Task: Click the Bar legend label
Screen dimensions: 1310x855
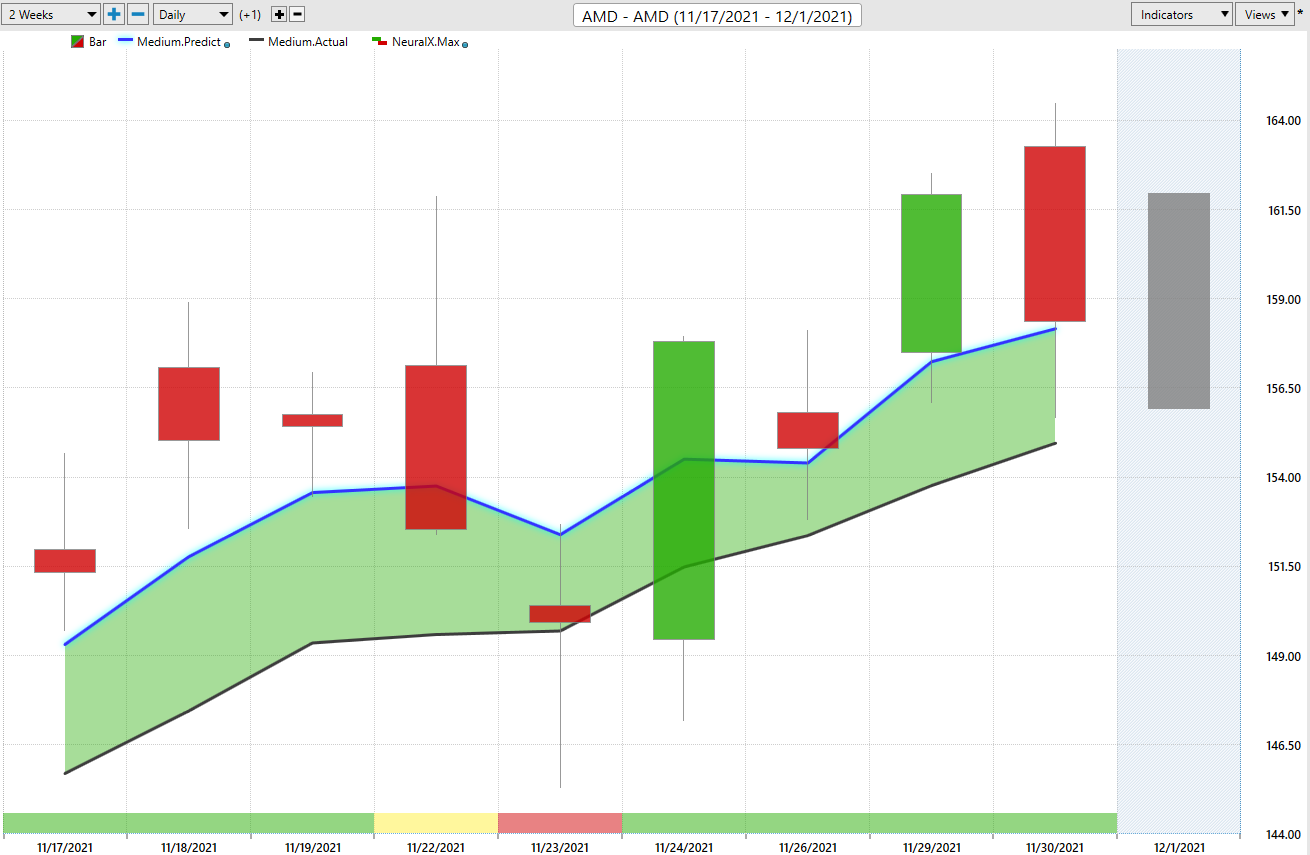Action: 97,42
